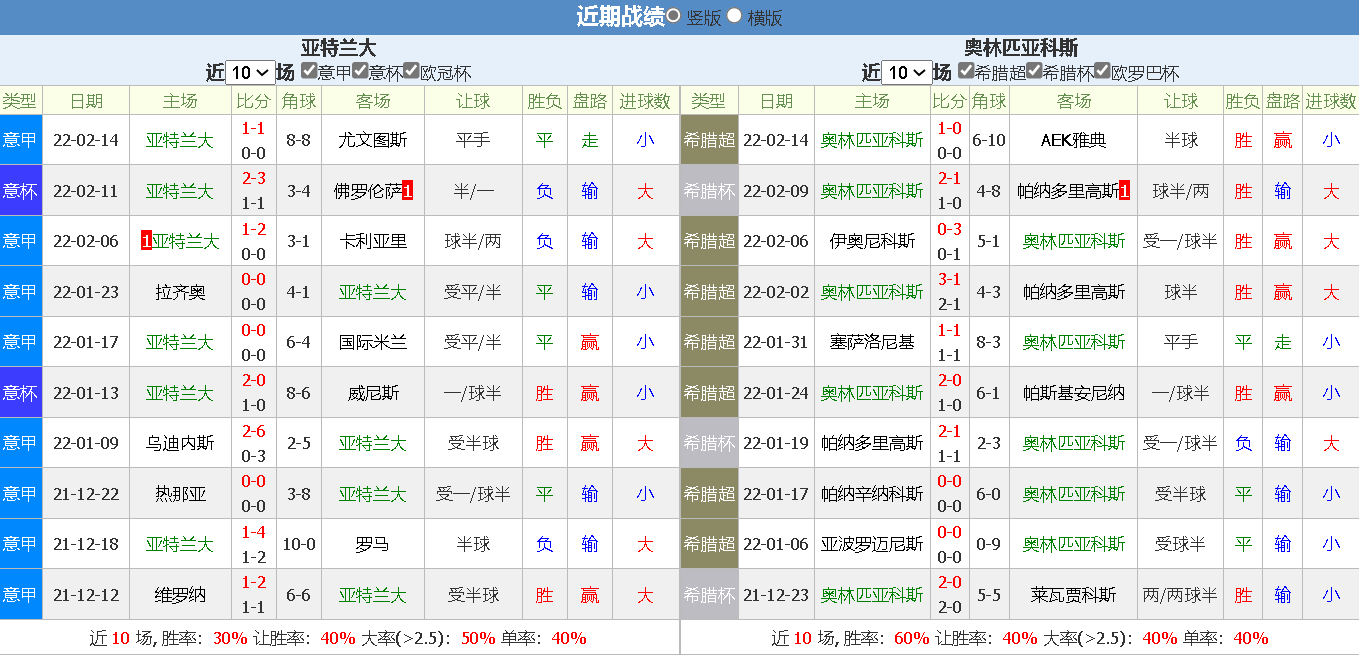This screenshot has width=1359, height=655.
Task: Click the 亚特兰大 team heading
Action: pyautogui.click(x=339, y=47)
